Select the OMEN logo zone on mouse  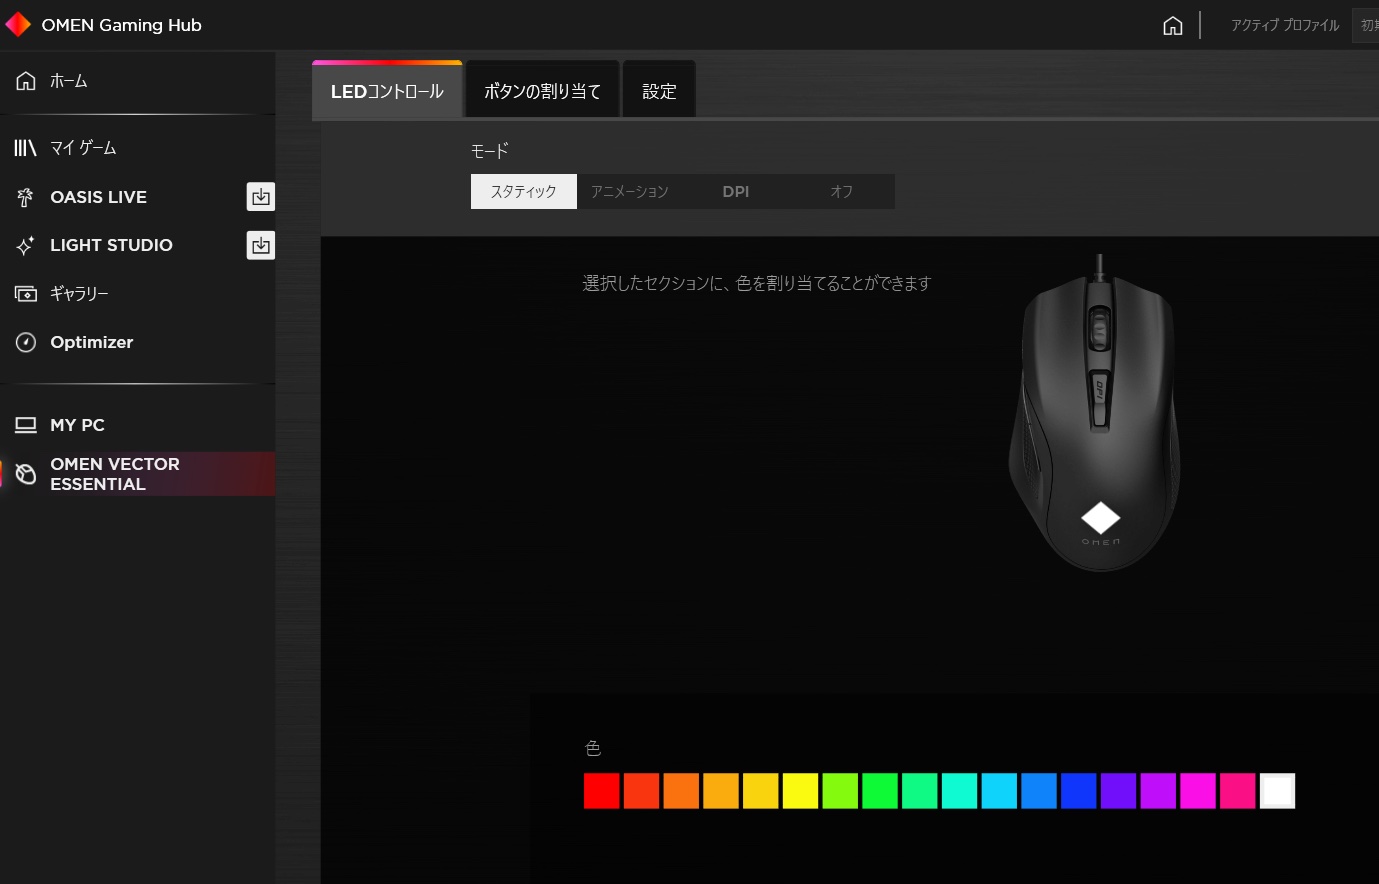pyautogui.click(x=1101, y=518)
